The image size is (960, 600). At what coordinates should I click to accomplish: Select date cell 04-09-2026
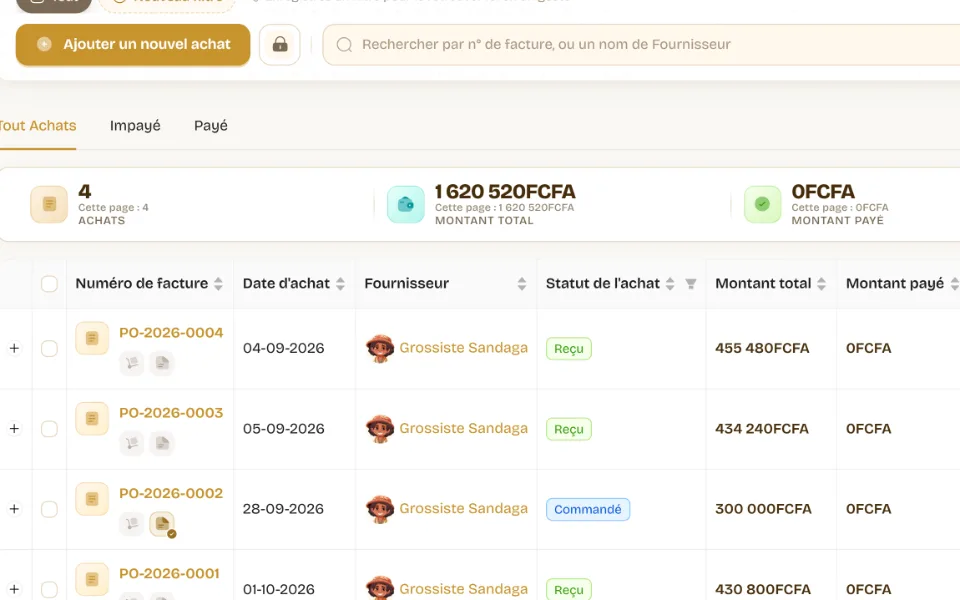(283, 348)
